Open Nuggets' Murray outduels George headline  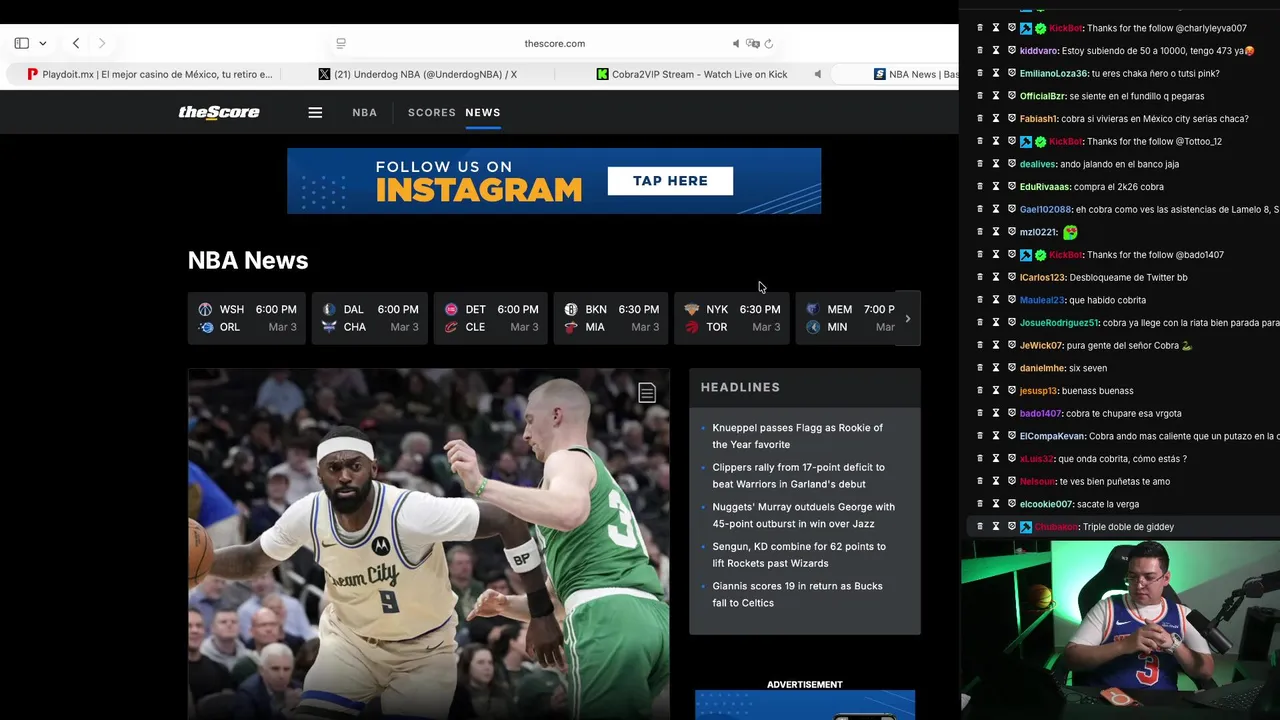(x=803, y=515)
